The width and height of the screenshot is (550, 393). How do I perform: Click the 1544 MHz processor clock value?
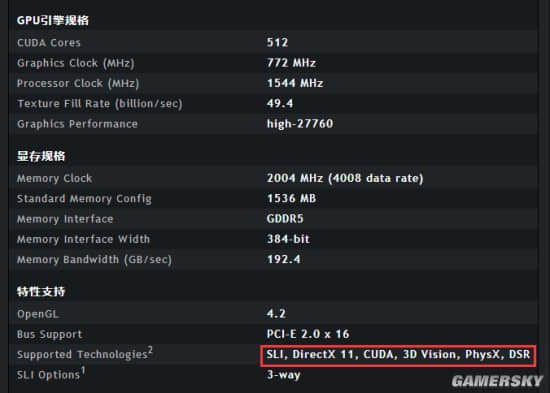pyautogui.click(x=295, y=83)
